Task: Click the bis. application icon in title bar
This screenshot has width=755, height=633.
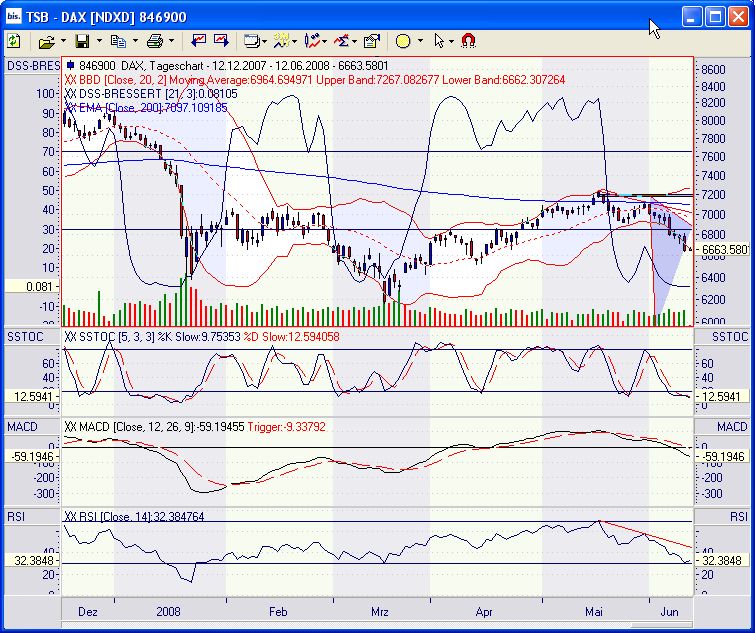Action: pos(13,17)
